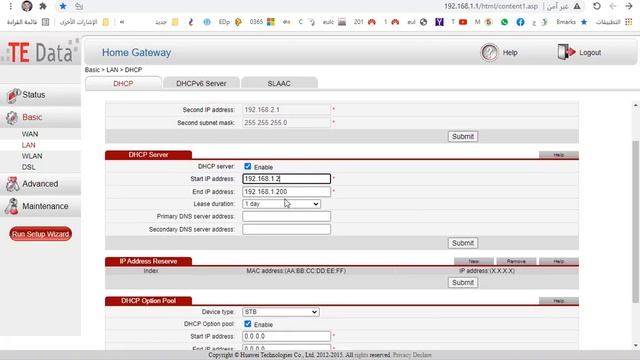Viewport: 640px width, 360px height.
Task: Open the Yahoo bookmark icon
Action: pos(439,22)
